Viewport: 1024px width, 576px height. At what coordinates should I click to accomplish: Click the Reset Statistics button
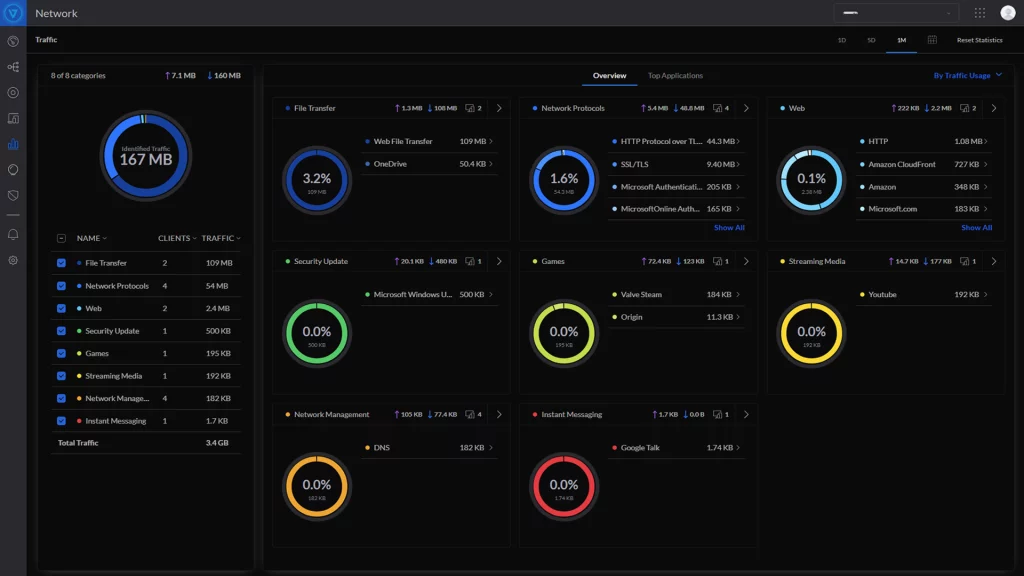(x=979, y=40)
